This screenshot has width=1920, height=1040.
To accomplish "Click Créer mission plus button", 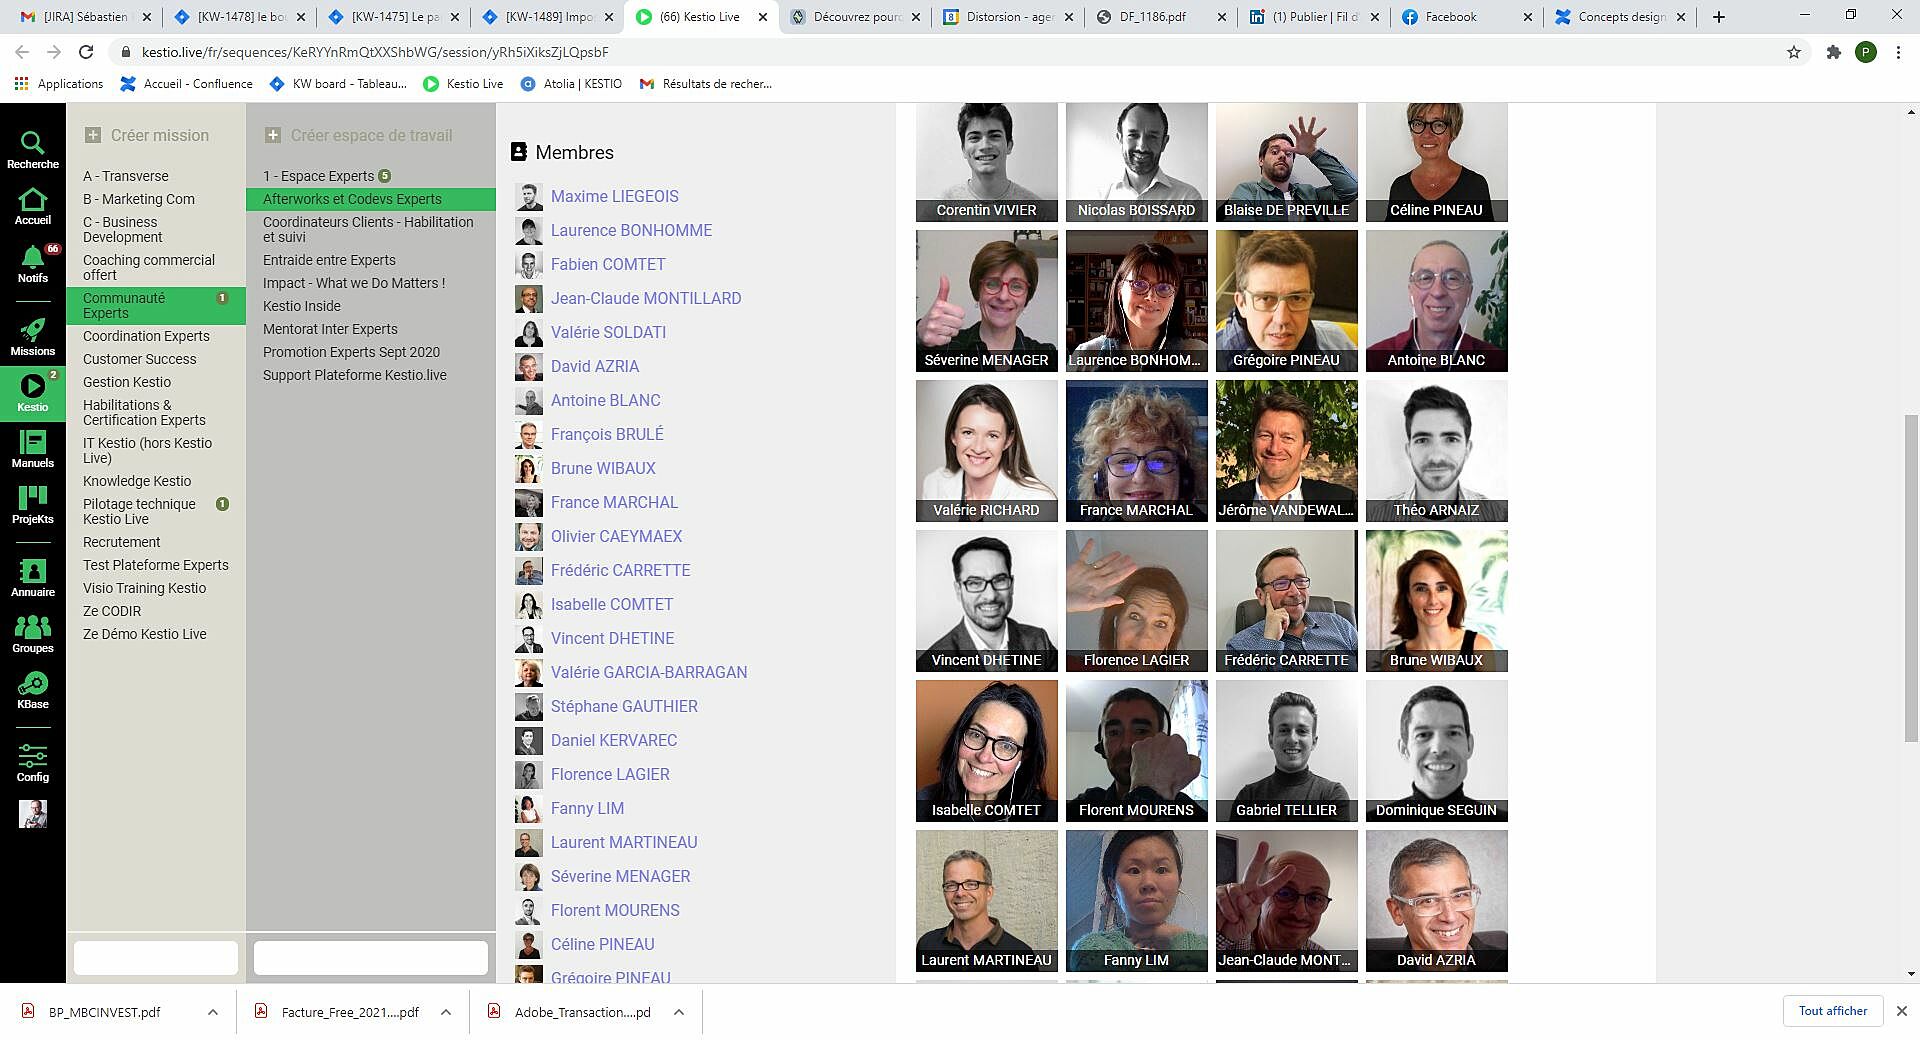I will click(x=93, y=135).
